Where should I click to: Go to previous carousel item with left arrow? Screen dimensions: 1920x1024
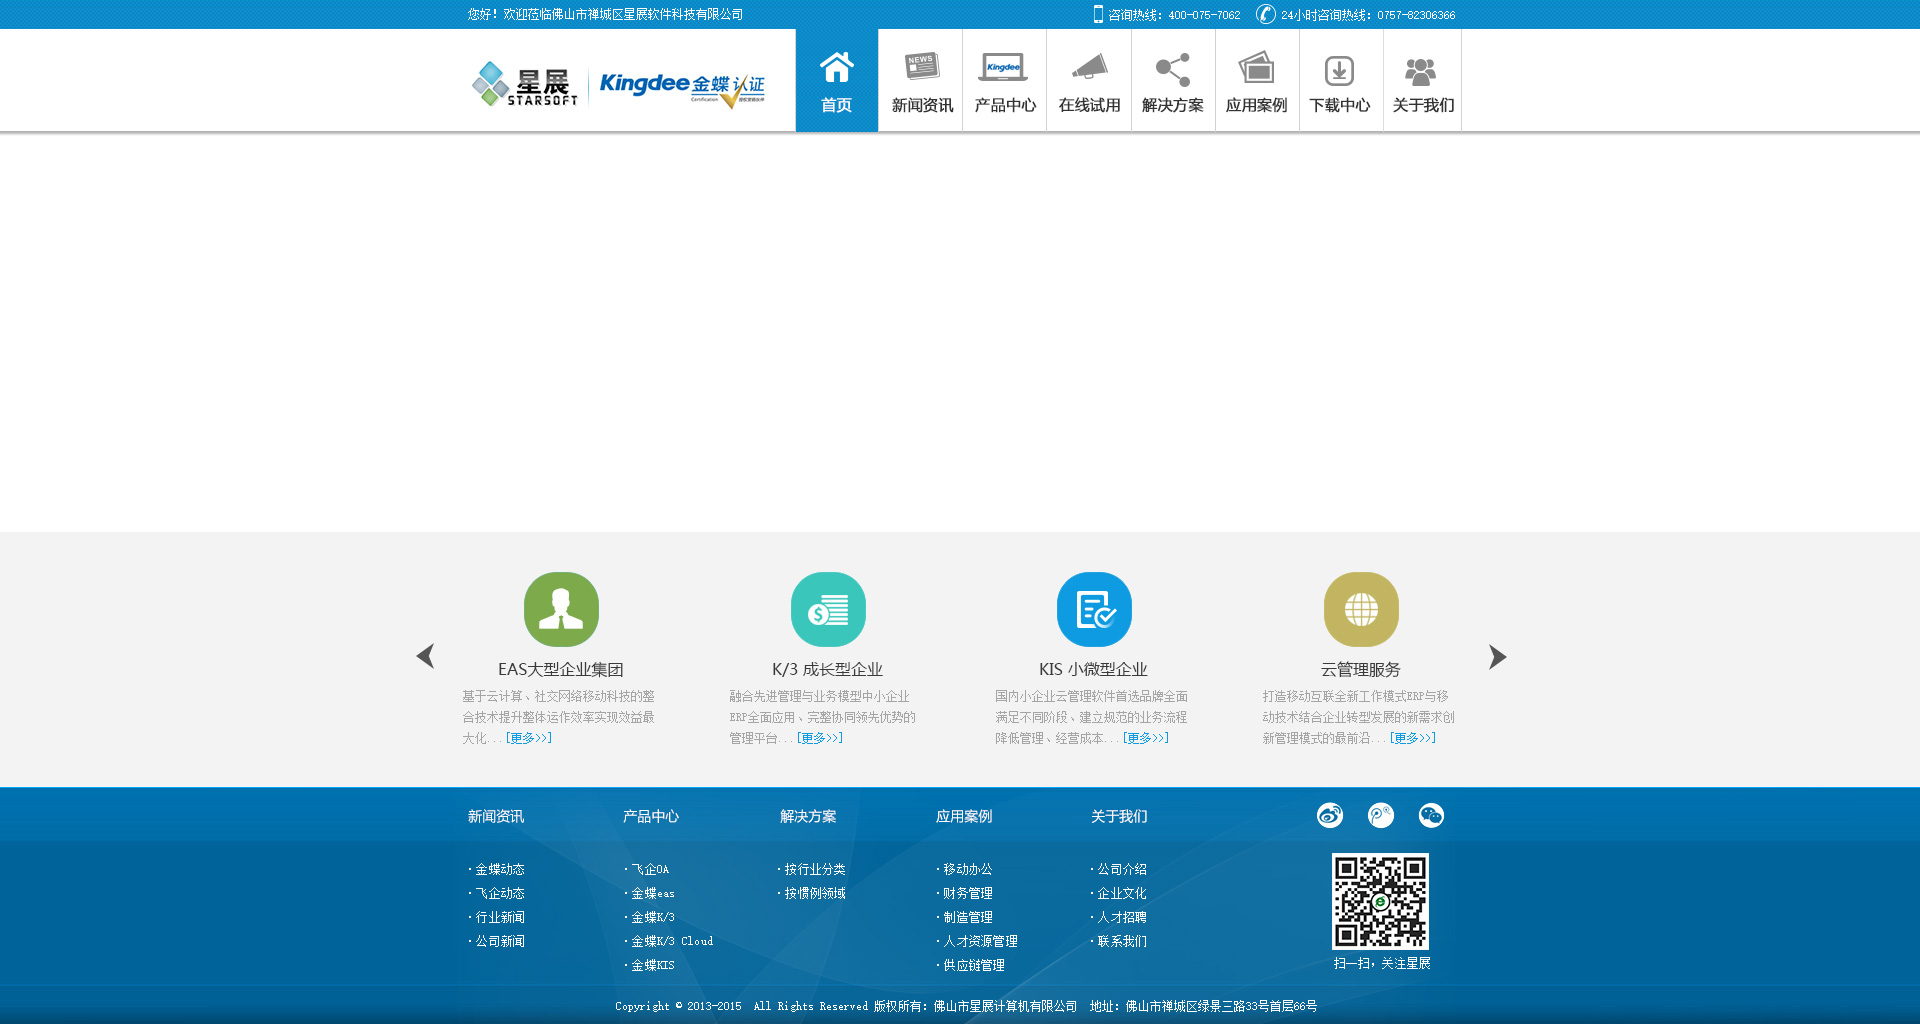[x=425, y=656]
